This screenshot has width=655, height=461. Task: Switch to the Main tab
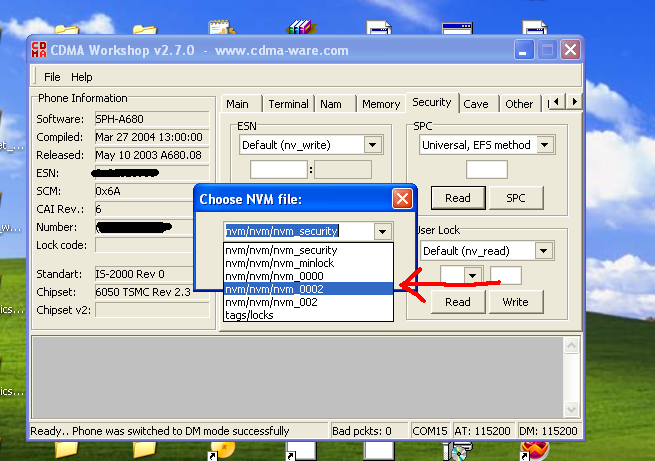click(x=237, y=104)
